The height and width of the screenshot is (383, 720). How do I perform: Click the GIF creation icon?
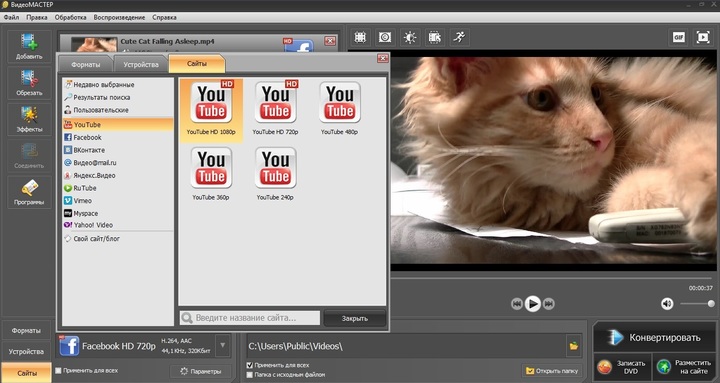coord(678,37)
